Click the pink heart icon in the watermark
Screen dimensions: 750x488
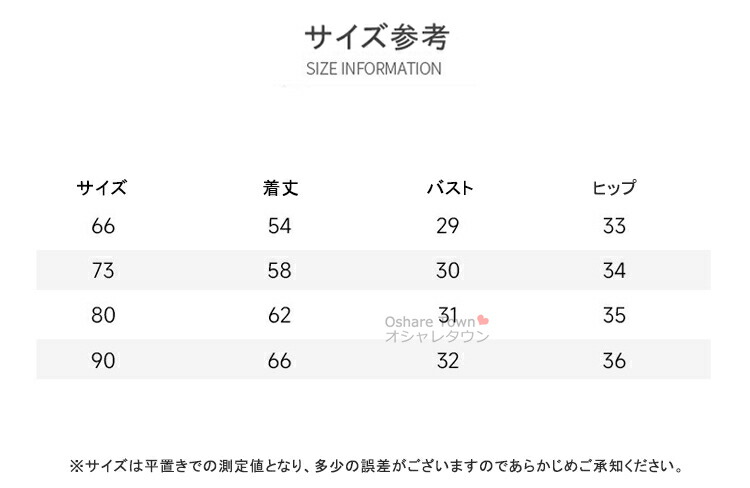coord(484,320)
